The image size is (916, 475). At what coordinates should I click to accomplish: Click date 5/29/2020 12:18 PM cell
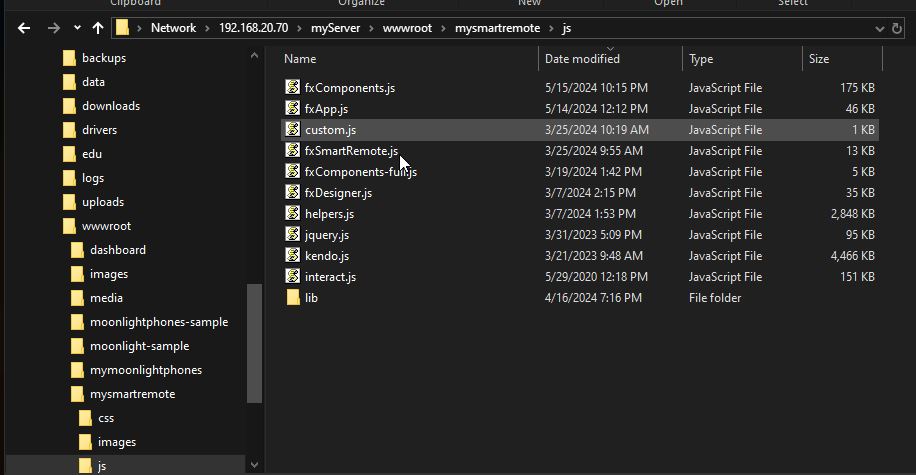(596, 277)
